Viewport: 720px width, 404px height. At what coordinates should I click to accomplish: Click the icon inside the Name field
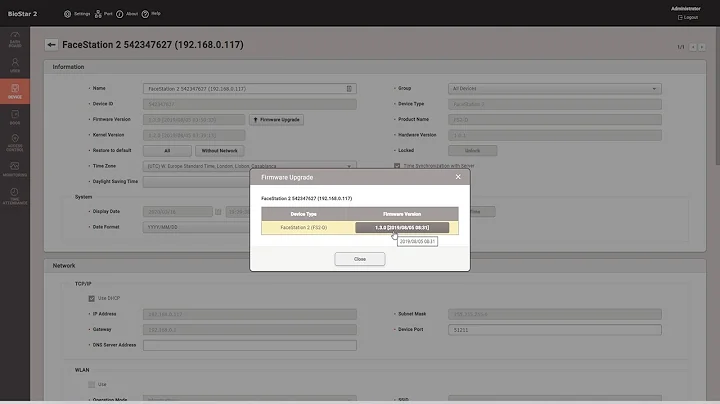349,89
